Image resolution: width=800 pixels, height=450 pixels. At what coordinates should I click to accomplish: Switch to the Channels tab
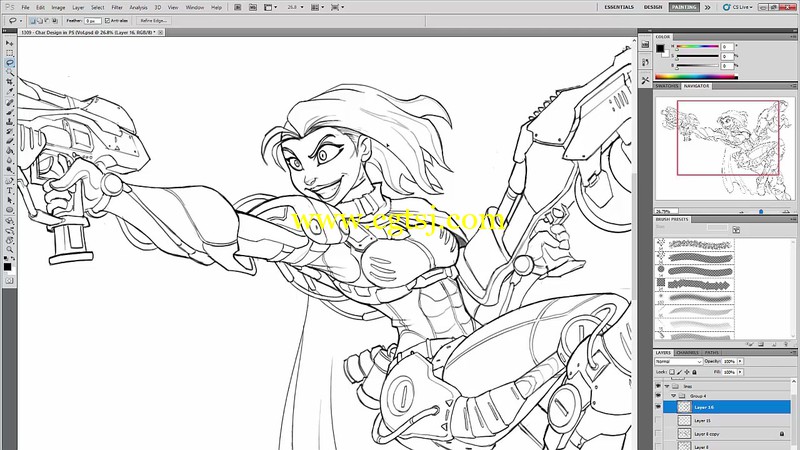(687, 353)
